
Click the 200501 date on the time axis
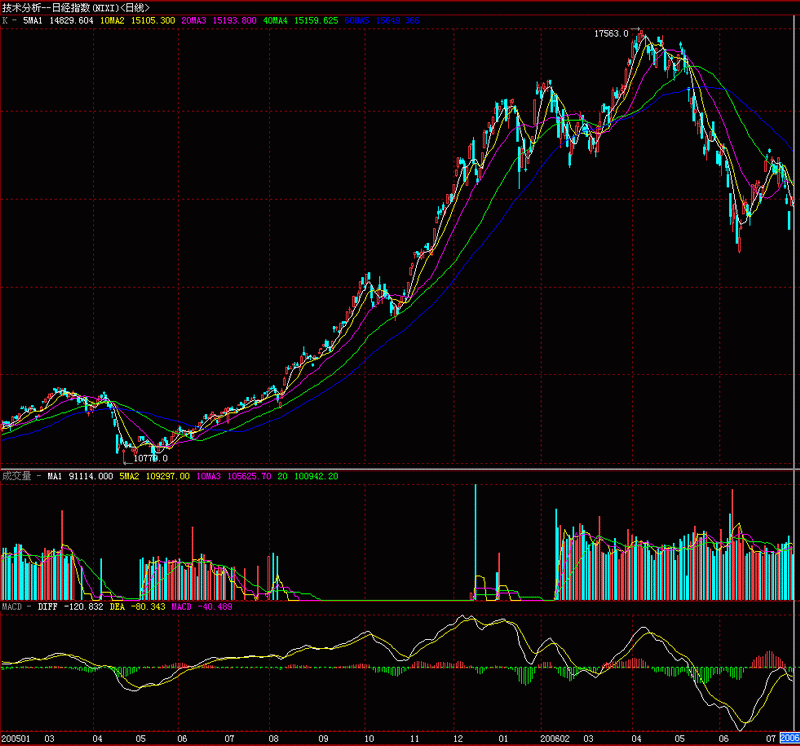[x=16, y=738]
